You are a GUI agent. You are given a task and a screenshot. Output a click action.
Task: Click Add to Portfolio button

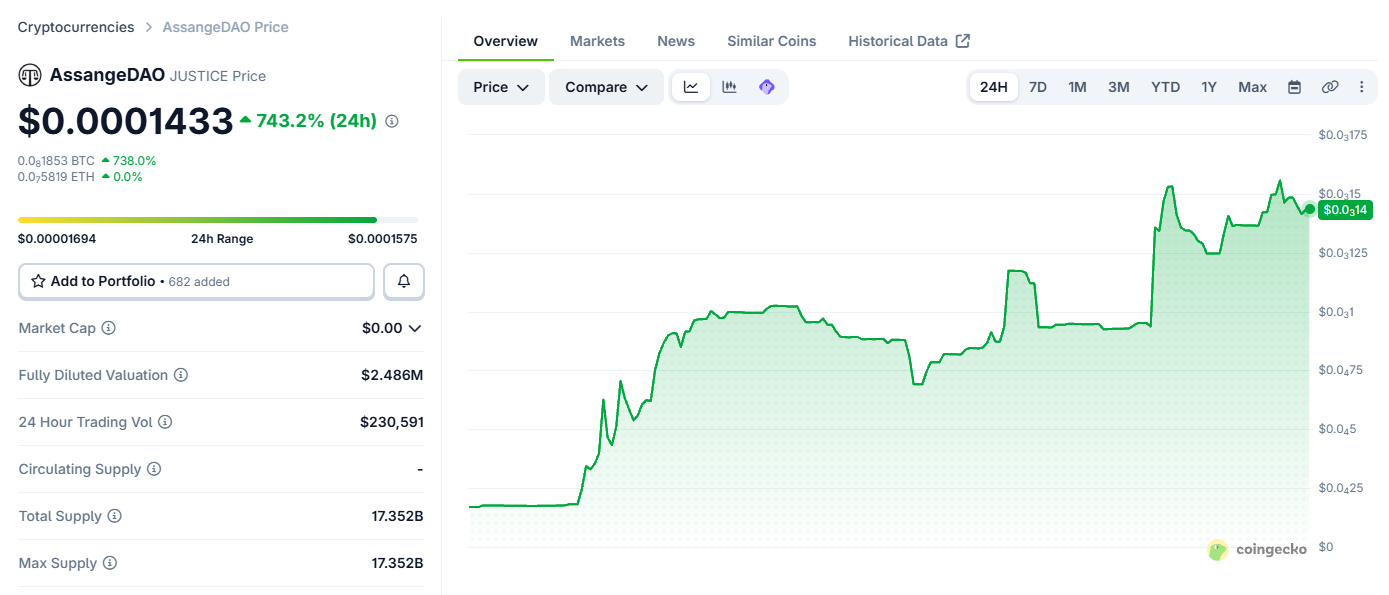click(196, 281)
